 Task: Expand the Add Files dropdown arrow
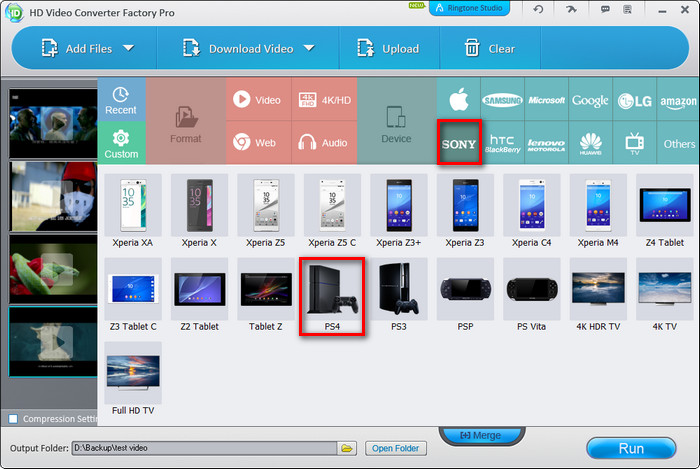[129, 48]
